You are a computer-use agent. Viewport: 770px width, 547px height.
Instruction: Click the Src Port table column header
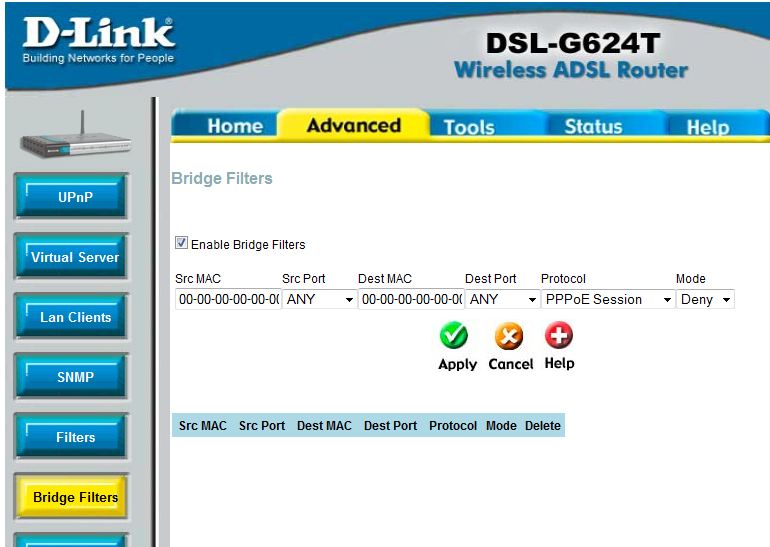coord(262,425)
